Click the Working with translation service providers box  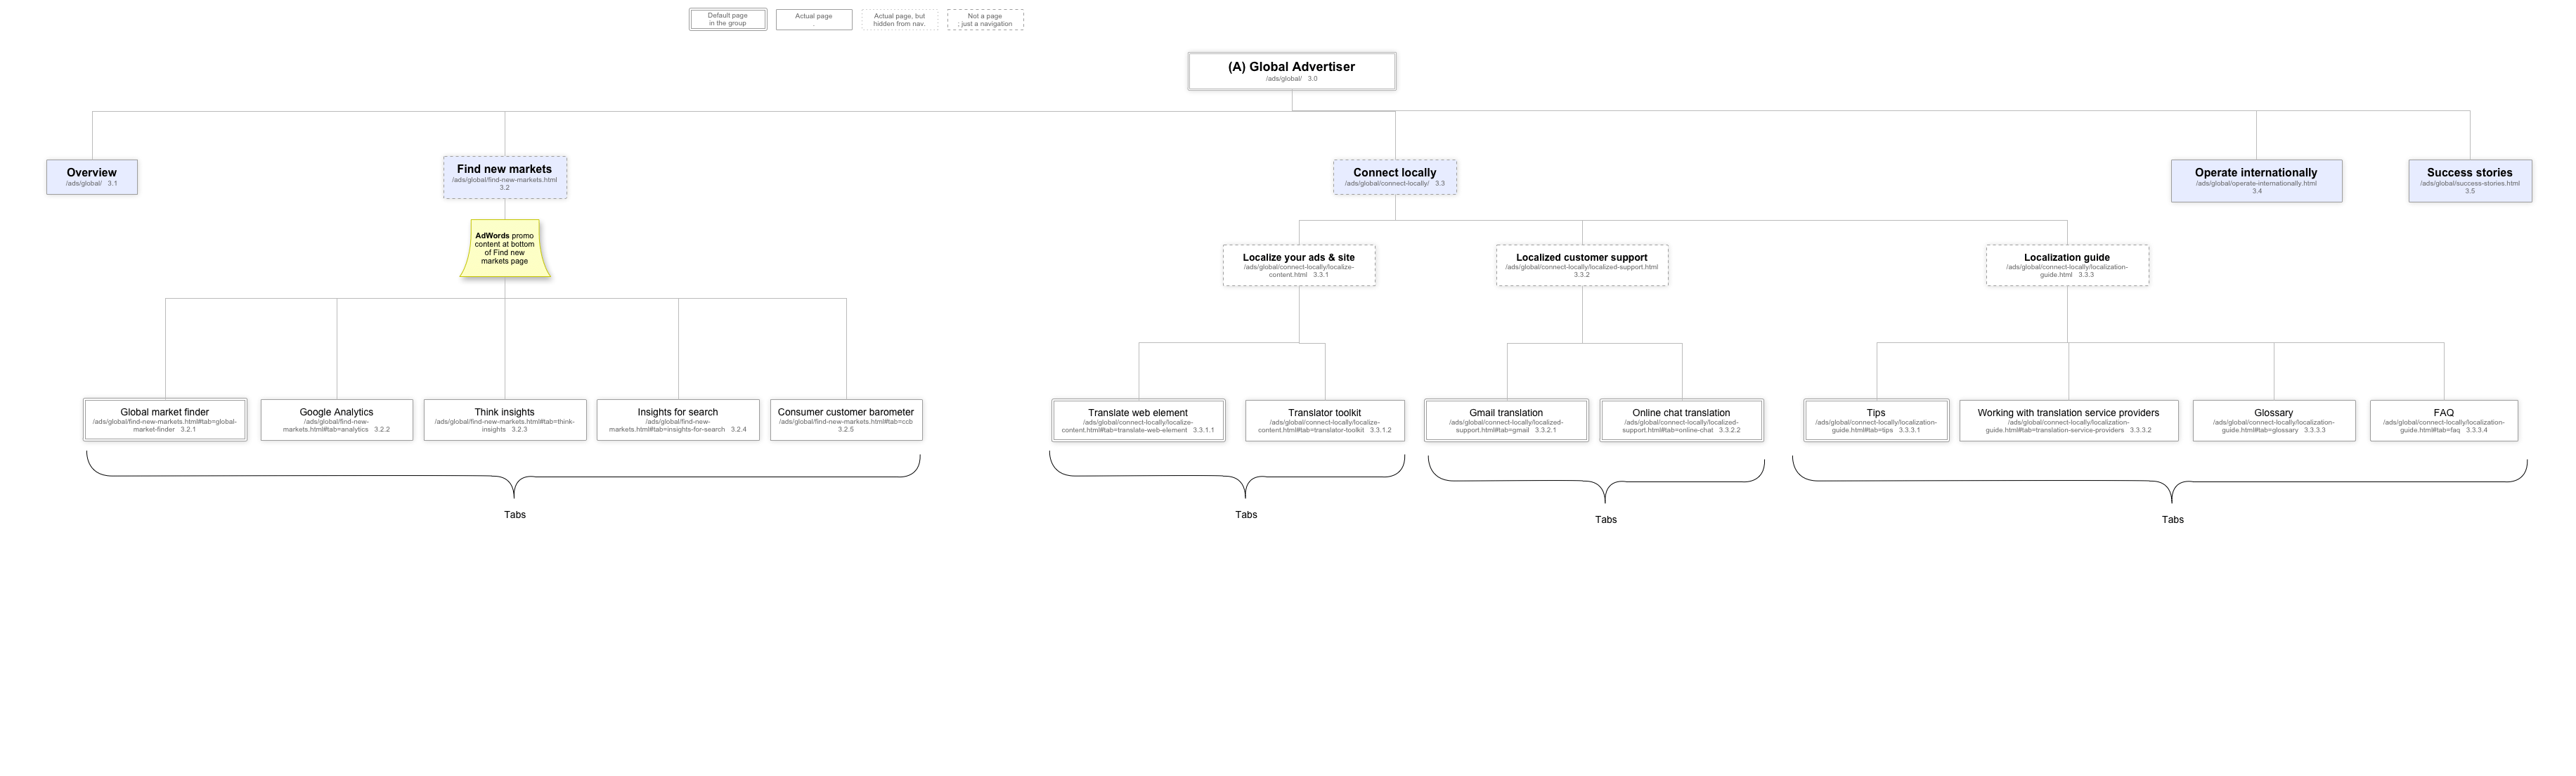[2068, 420]
